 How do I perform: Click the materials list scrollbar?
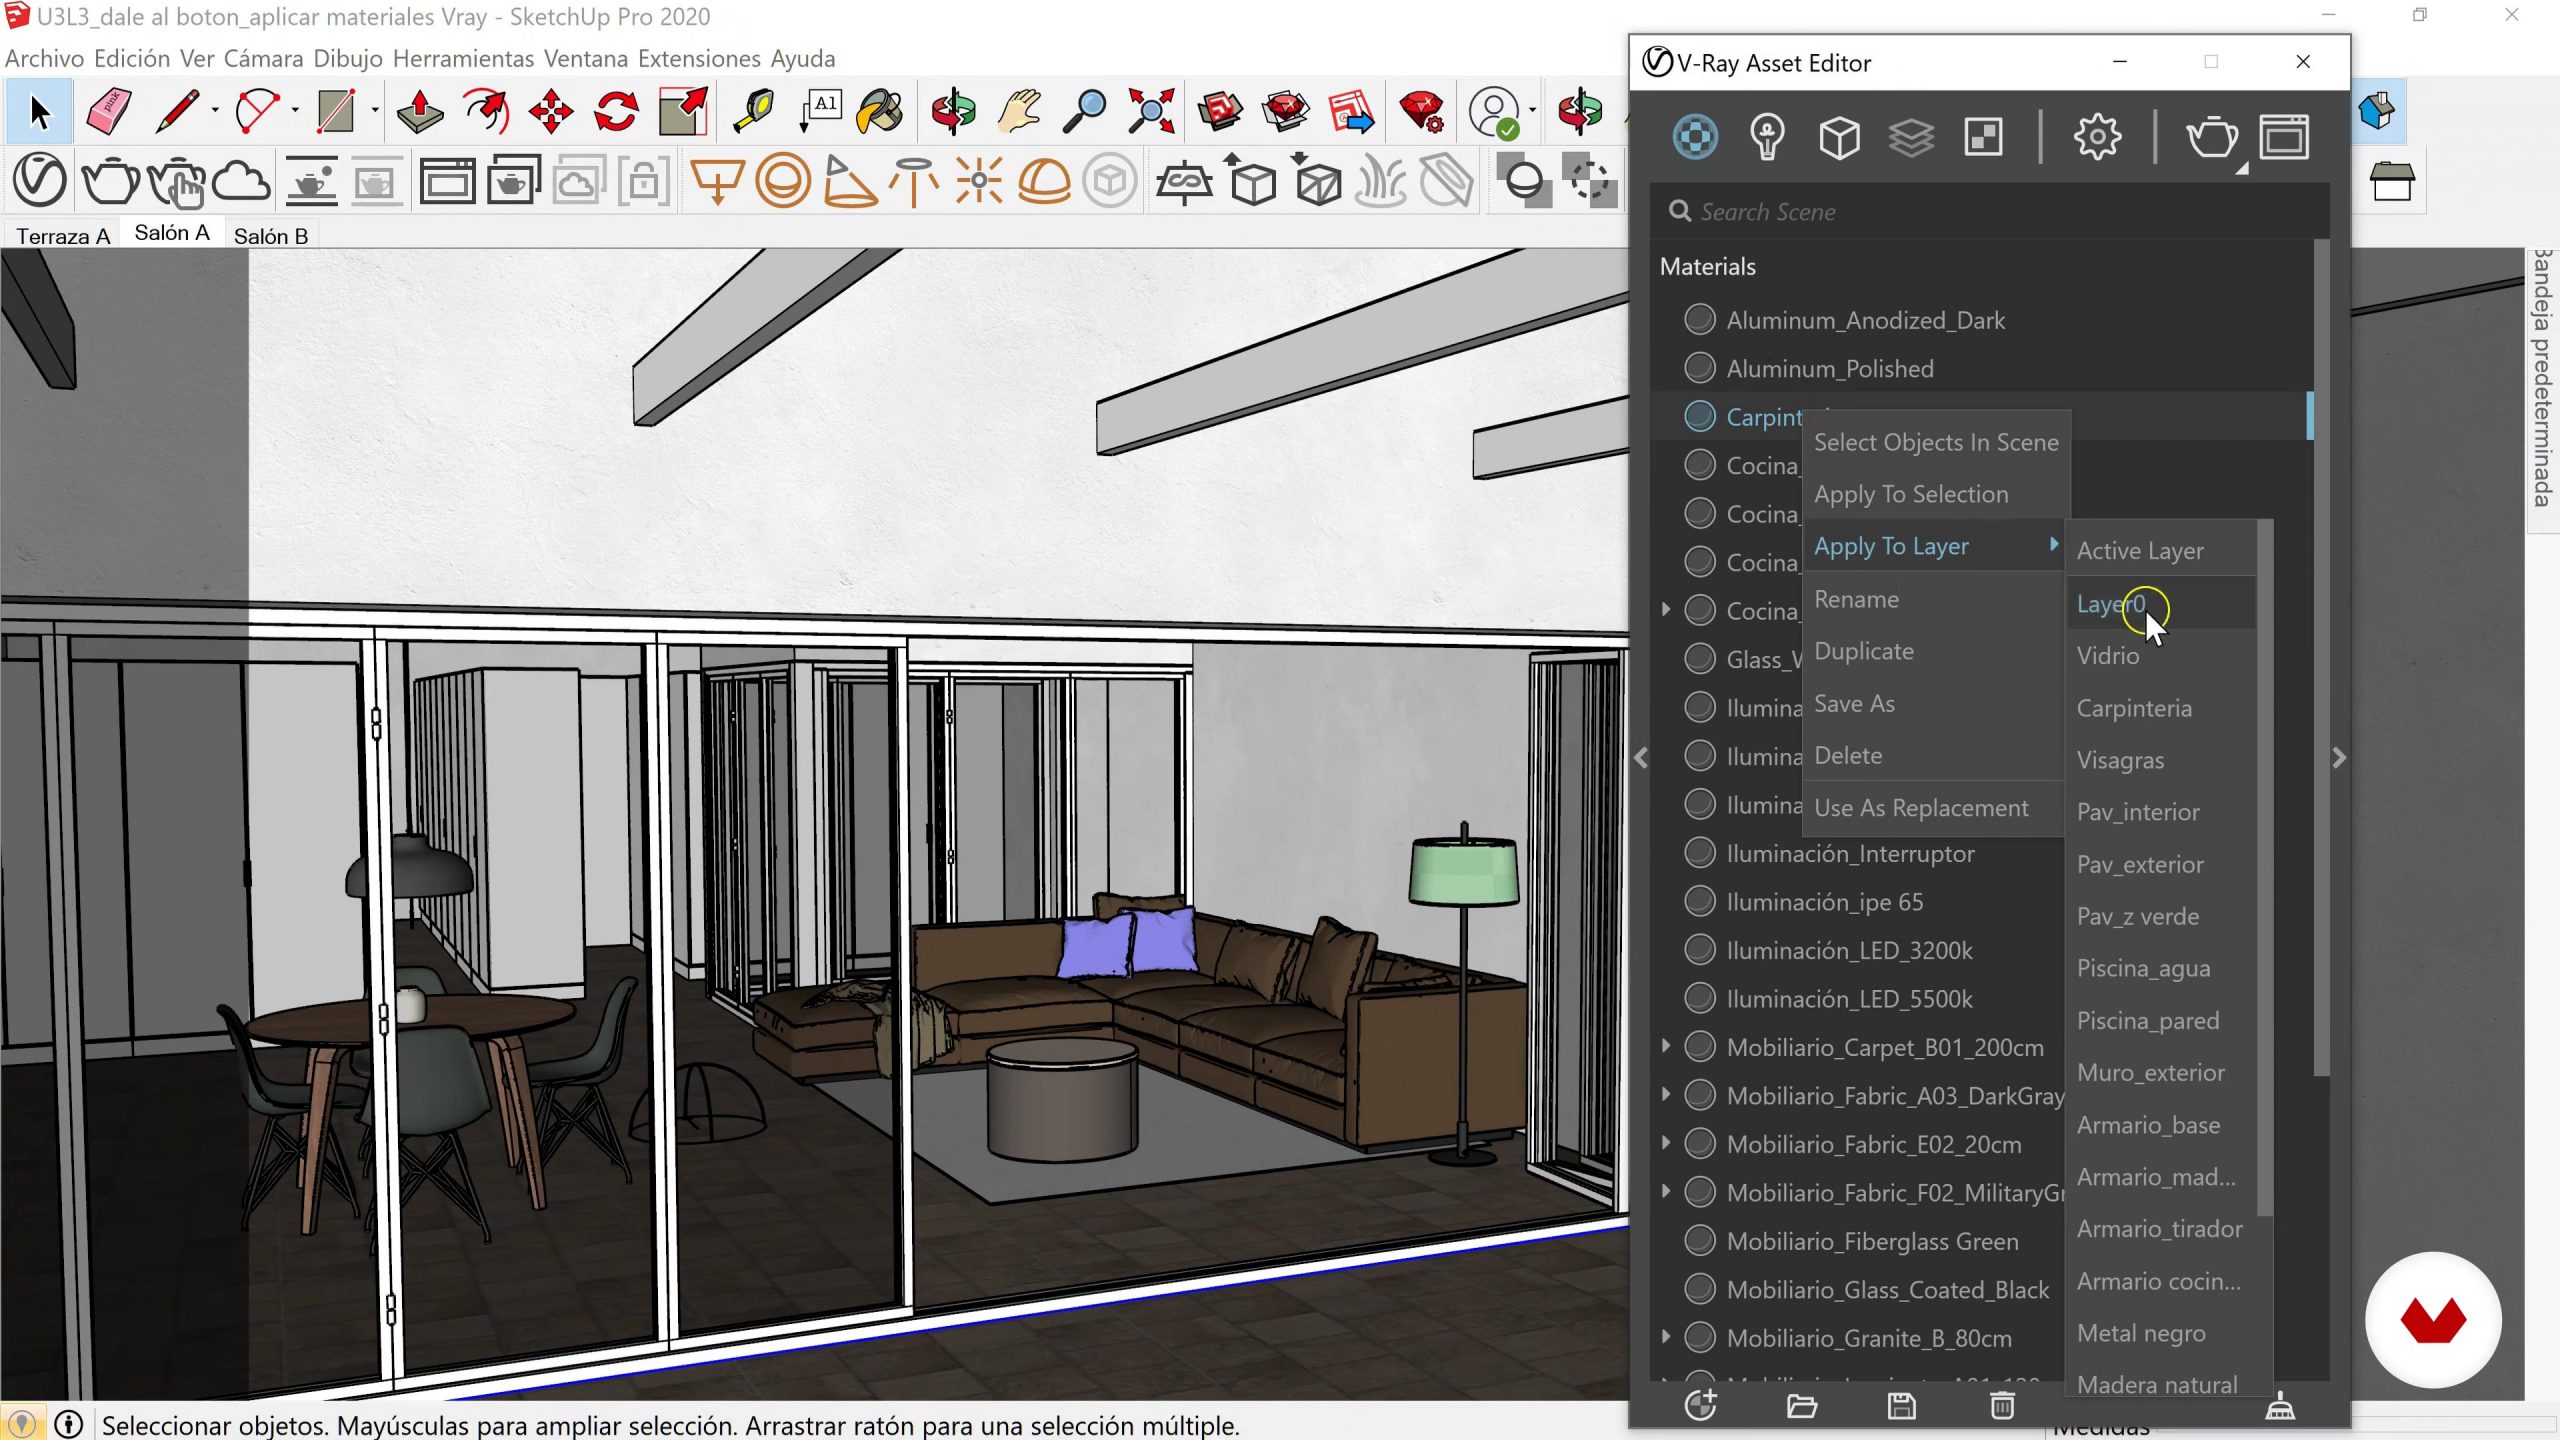pyautogui.click(x=2321, y=660)
